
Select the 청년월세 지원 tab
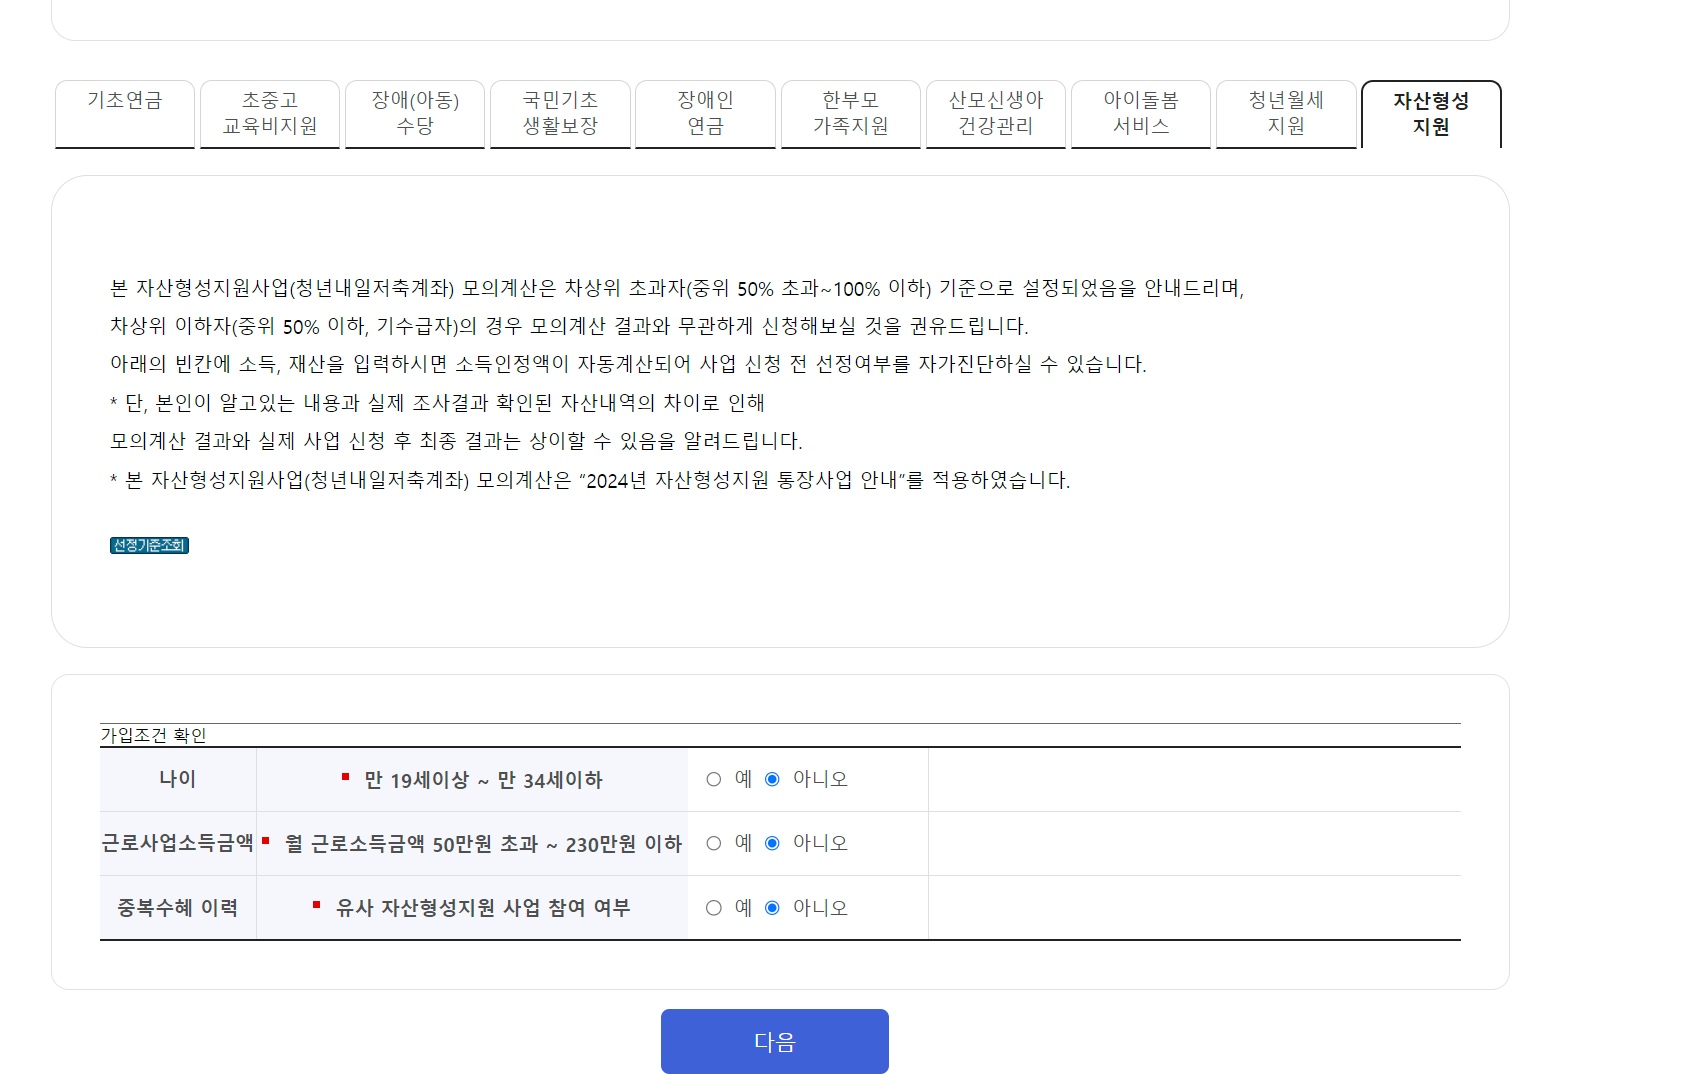click(x=1286, y=112)
